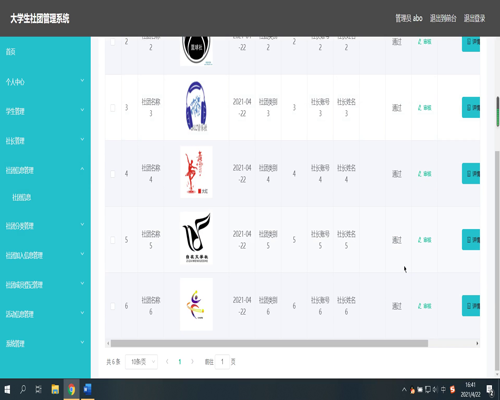Click the 通过 status cell in row 5
This screenshot has height=400, width=500.
(x=397, y=240)
